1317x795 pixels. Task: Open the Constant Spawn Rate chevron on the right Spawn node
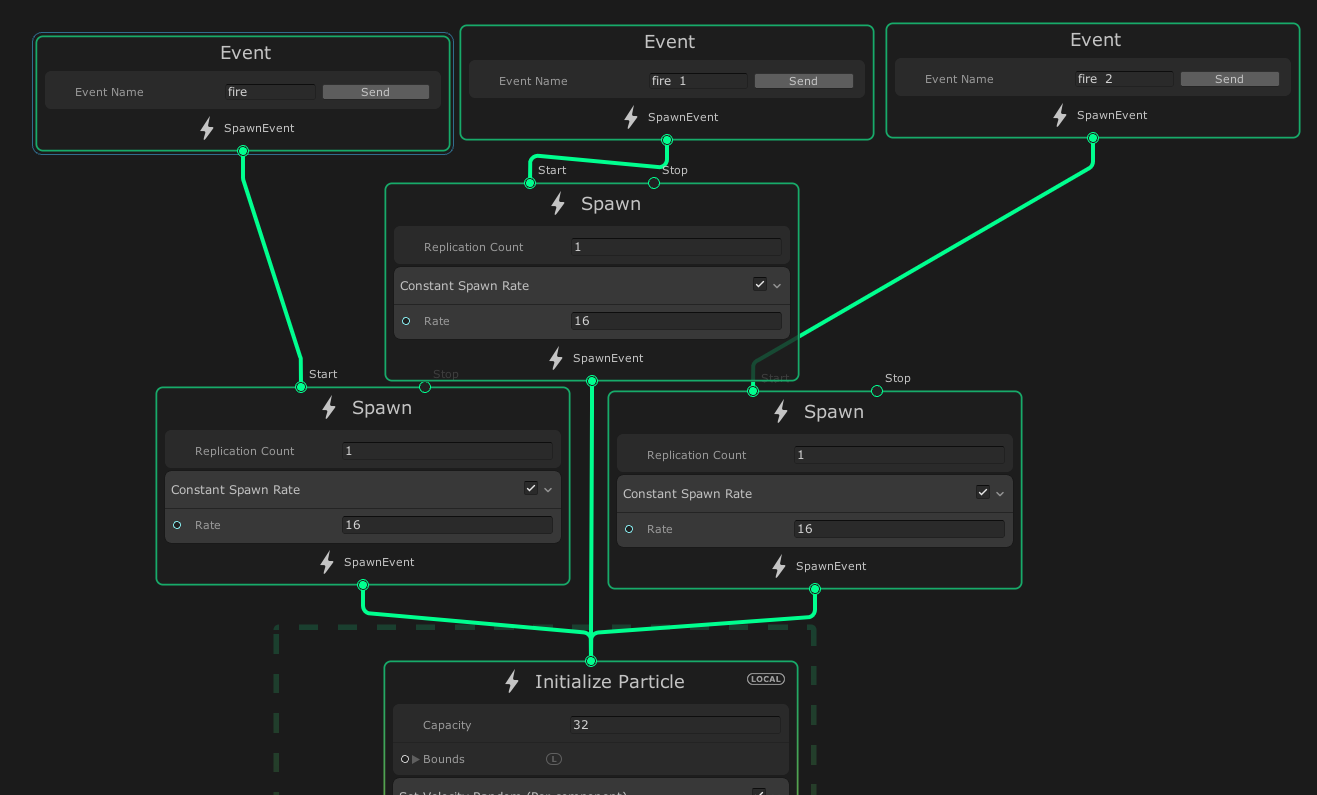coord(998,493)
